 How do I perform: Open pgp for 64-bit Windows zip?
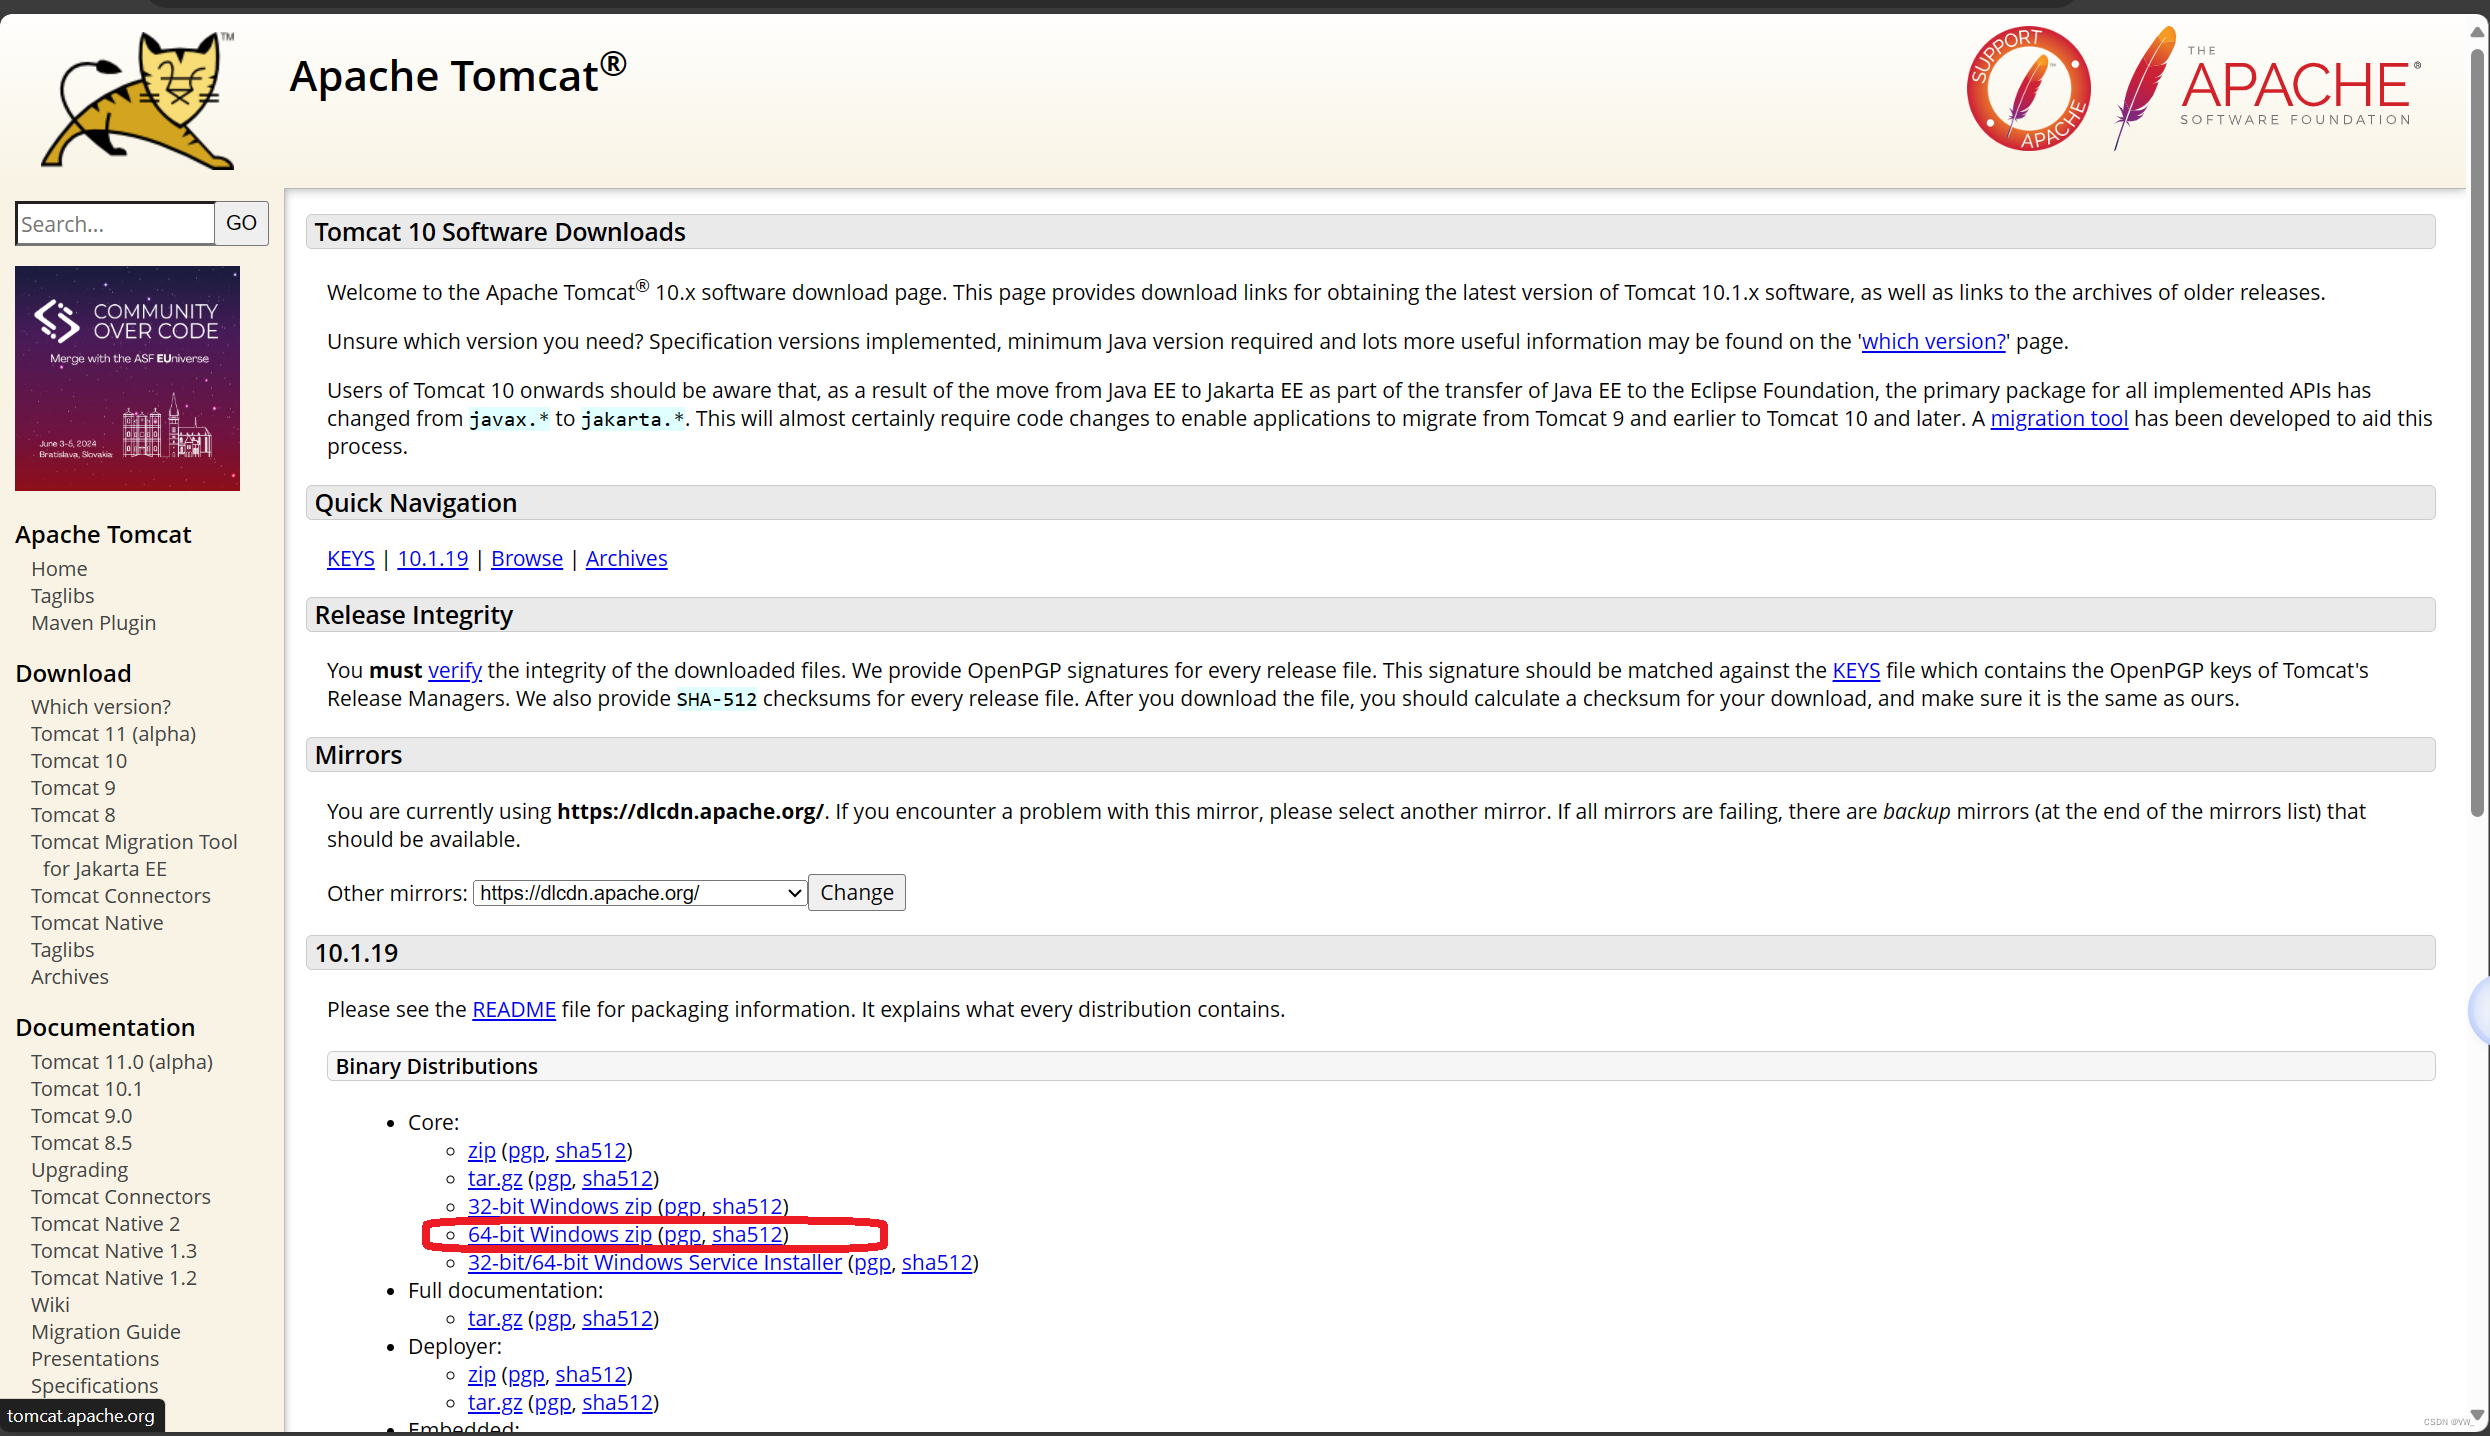(683, 1235)
